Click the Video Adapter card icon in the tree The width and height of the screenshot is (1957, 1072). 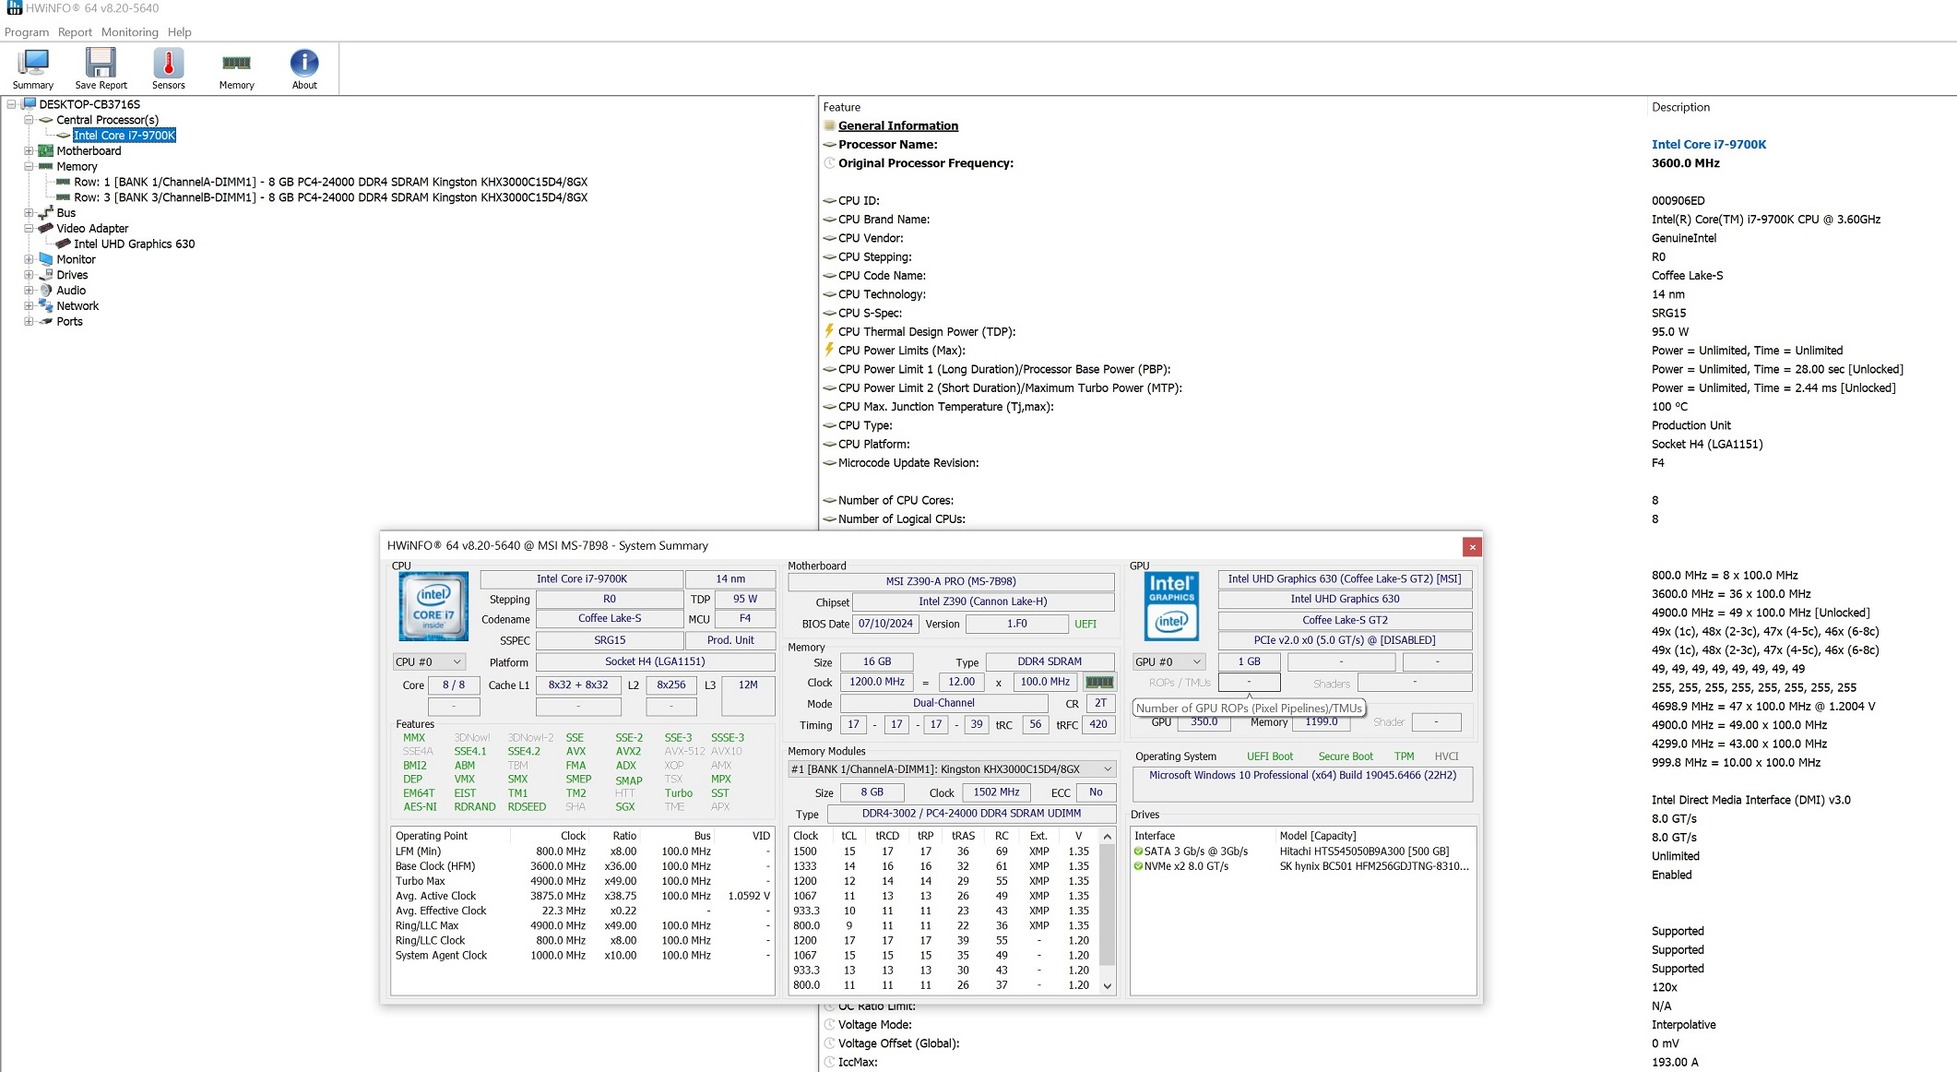click(46, 228)
